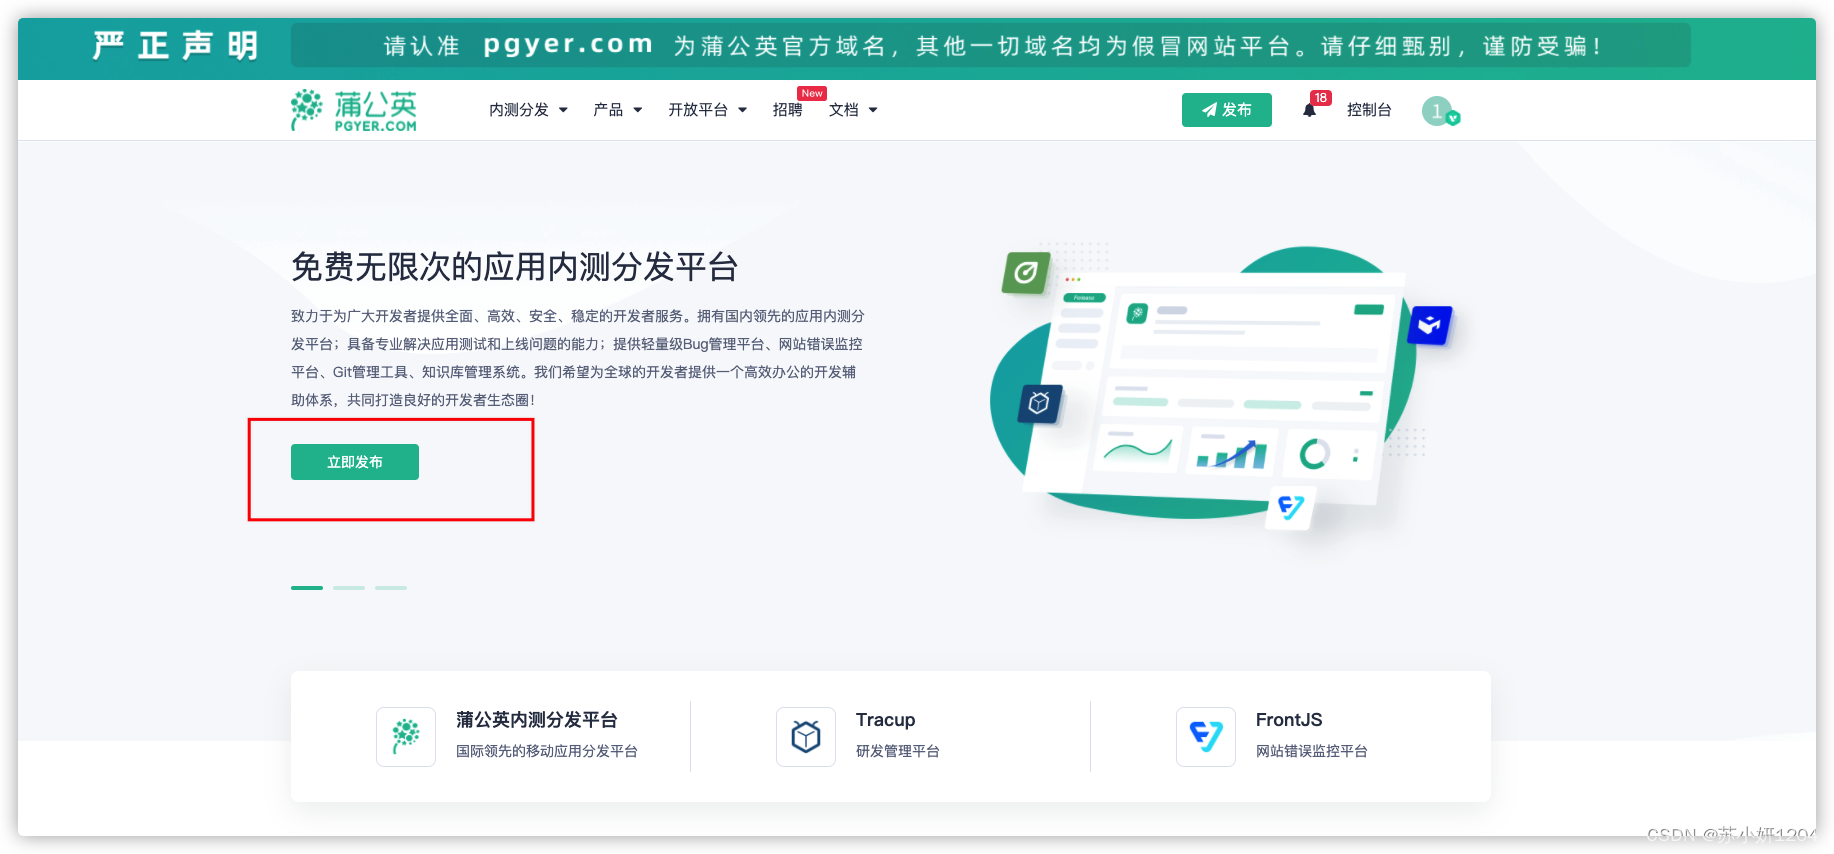Click the 国际领先的移动应用分发平台 subtitle
The width and height of the screenshot is (1834, 854).
[x=547, y=751]
